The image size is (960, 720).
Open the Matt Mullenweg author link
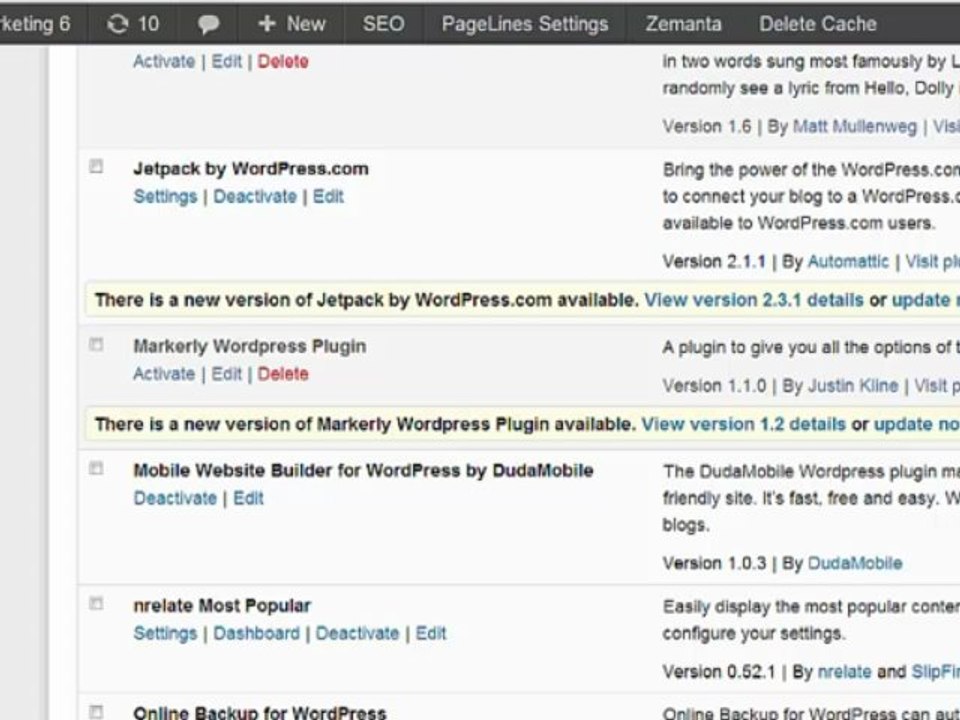click(855, 126)
